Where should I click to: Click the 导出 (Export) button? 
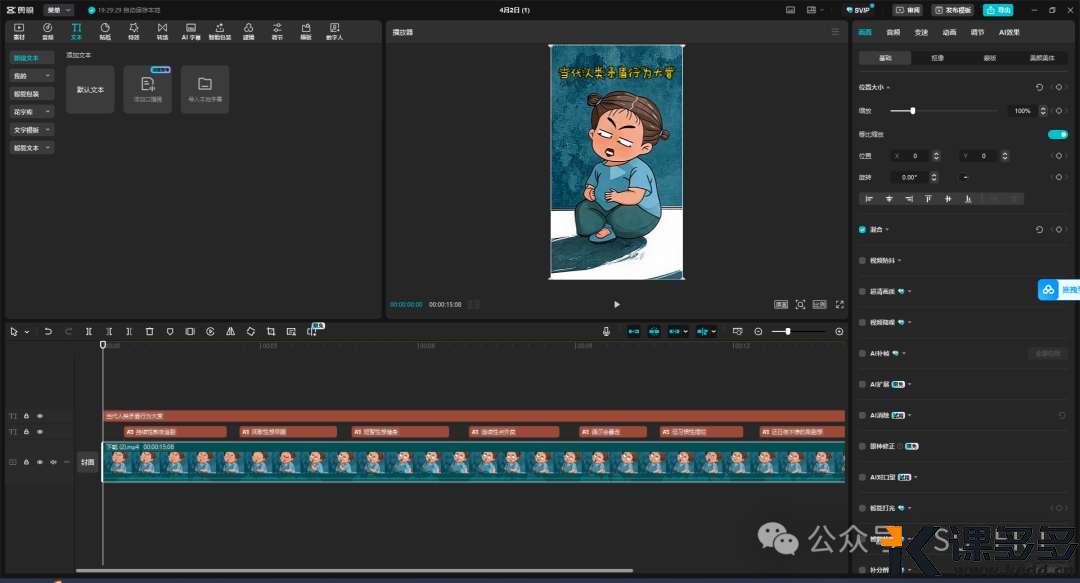997,10
